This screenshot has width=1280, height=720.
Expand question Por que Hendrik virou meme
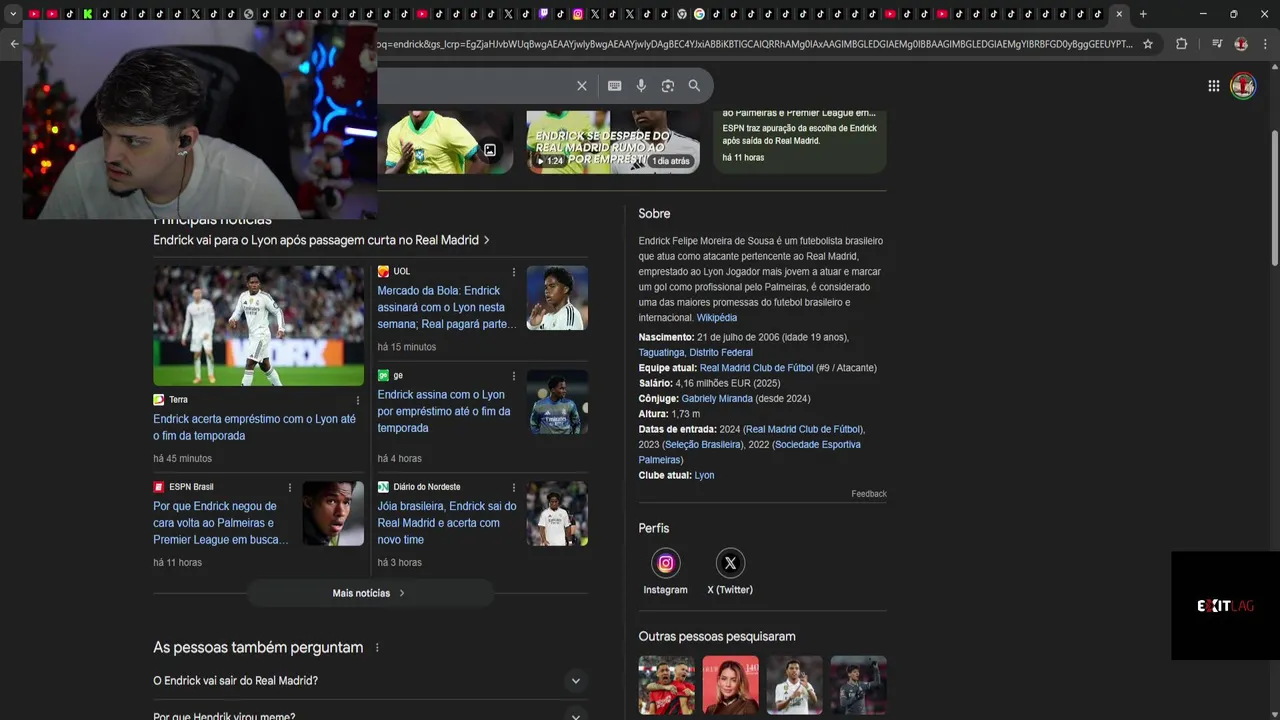pyautogui.click(x=368, y=715)
